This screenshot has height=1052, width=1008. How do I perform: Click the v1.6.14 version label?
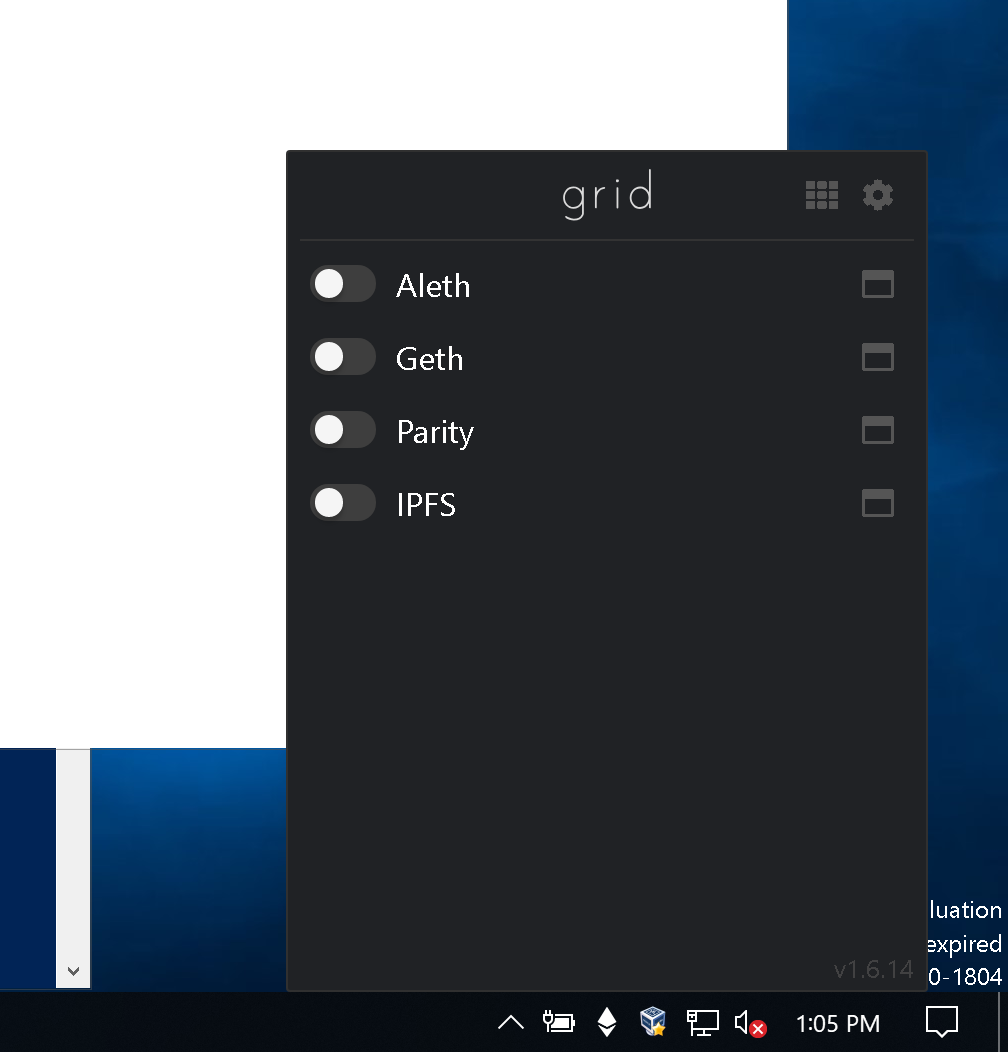coord(874,969)
